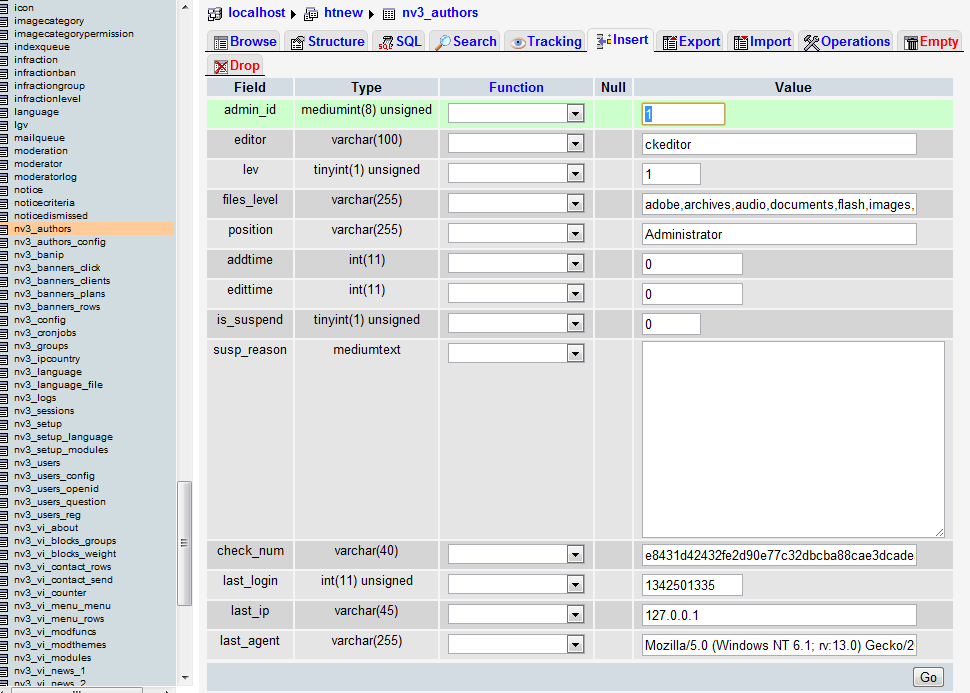The height and width of the screenshot is (693, 970).
Task: Open function dropdown for susp_reason
Action: coord(516,353)
